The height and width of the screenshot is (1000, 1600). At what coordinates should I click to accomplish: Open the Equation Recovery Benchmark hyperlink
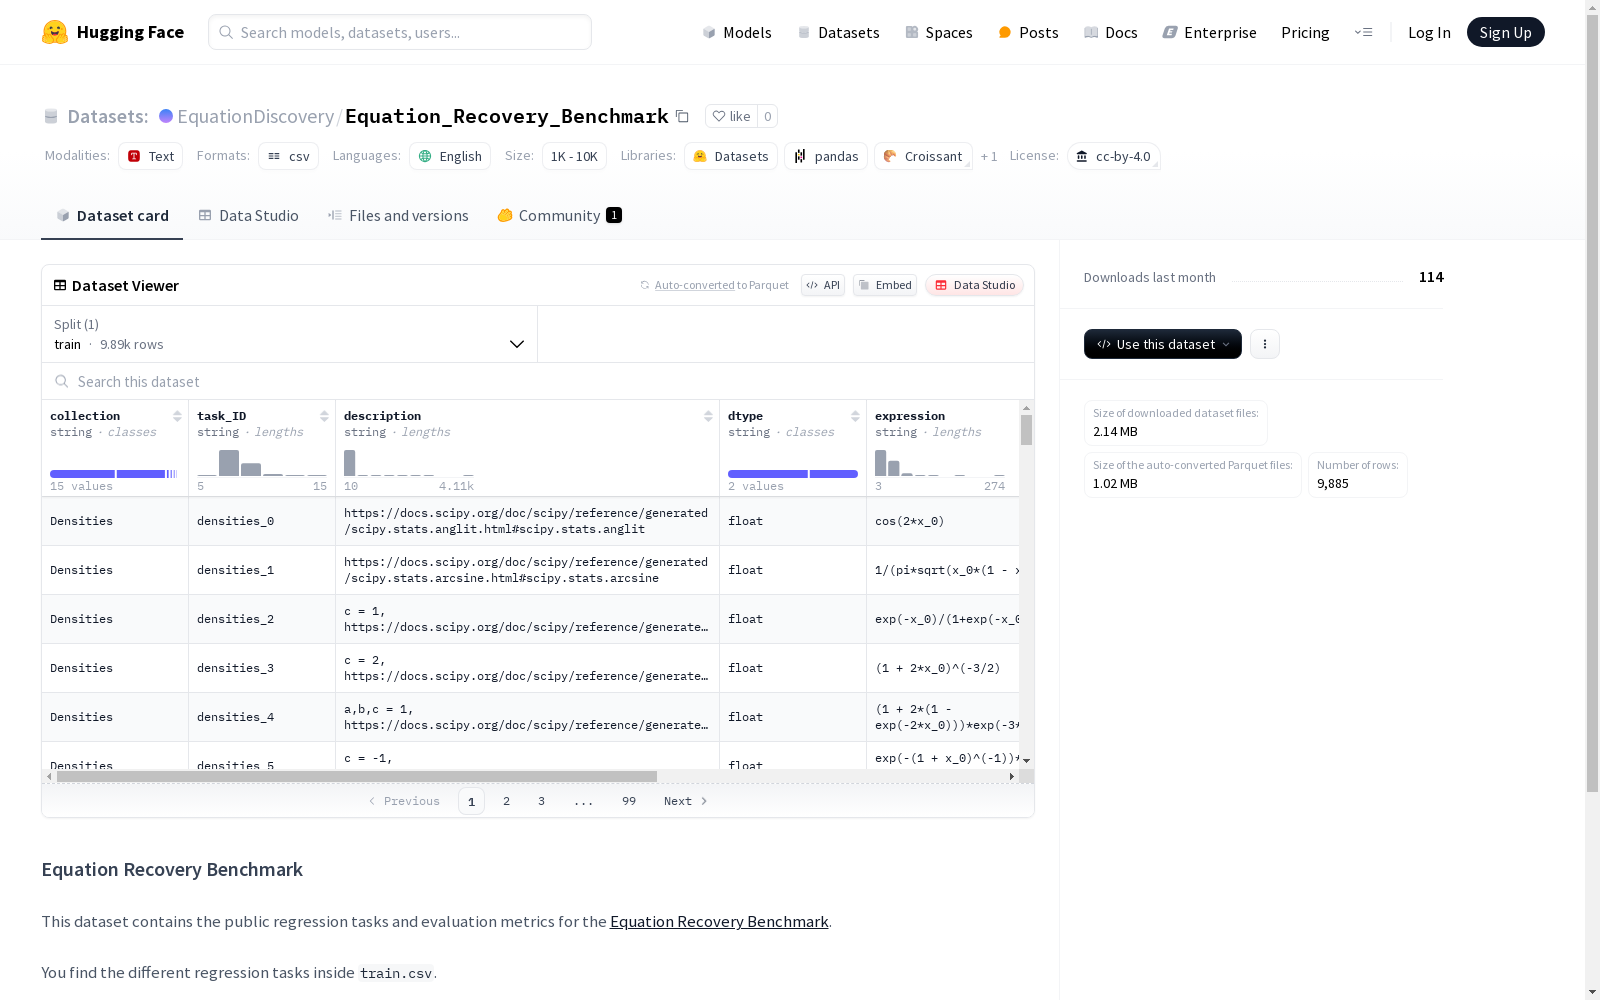719,922
